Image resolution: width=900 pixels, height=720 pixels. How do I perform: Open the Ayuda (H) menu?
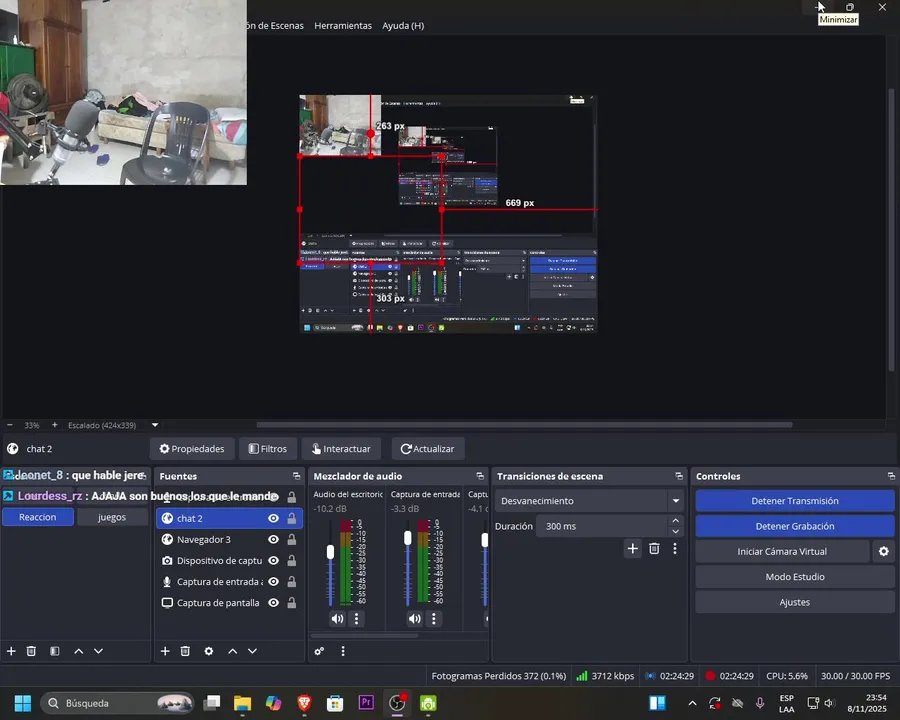tap(403, 25)
